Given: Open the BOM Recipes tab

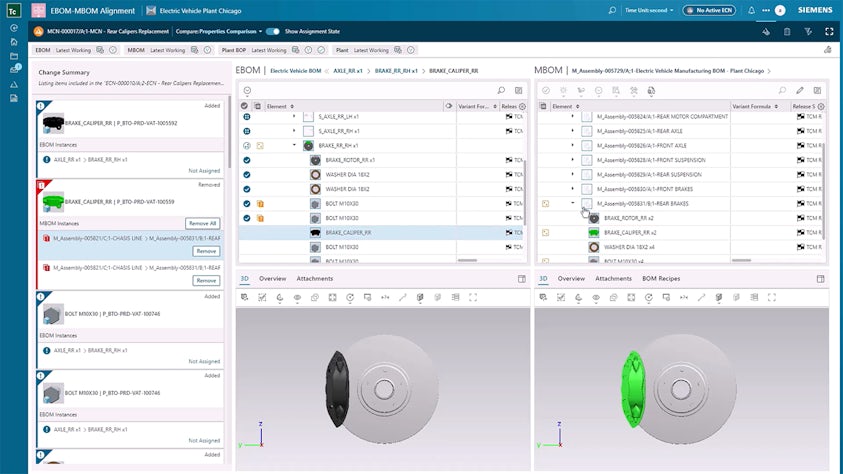Looking at the screenshot, I should (661, 278).
